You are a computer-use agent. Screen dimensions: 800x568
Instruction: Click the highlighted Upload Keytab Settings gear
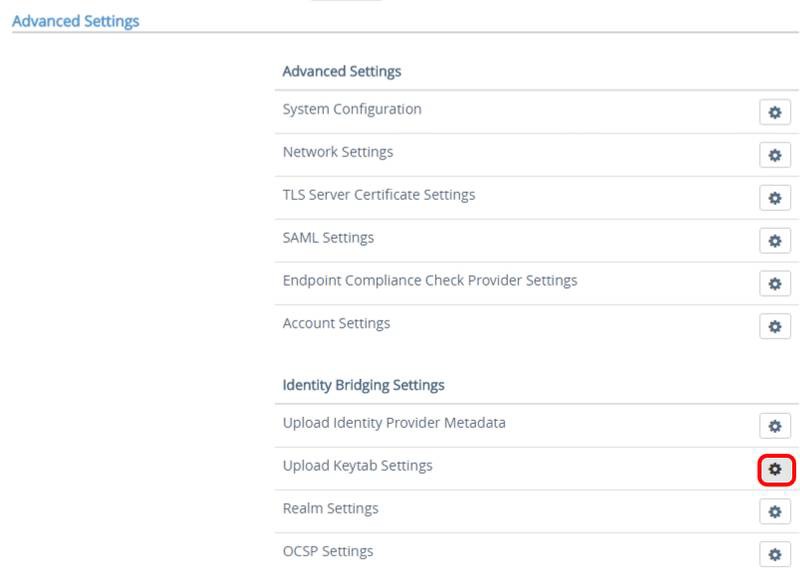point(774,469)
